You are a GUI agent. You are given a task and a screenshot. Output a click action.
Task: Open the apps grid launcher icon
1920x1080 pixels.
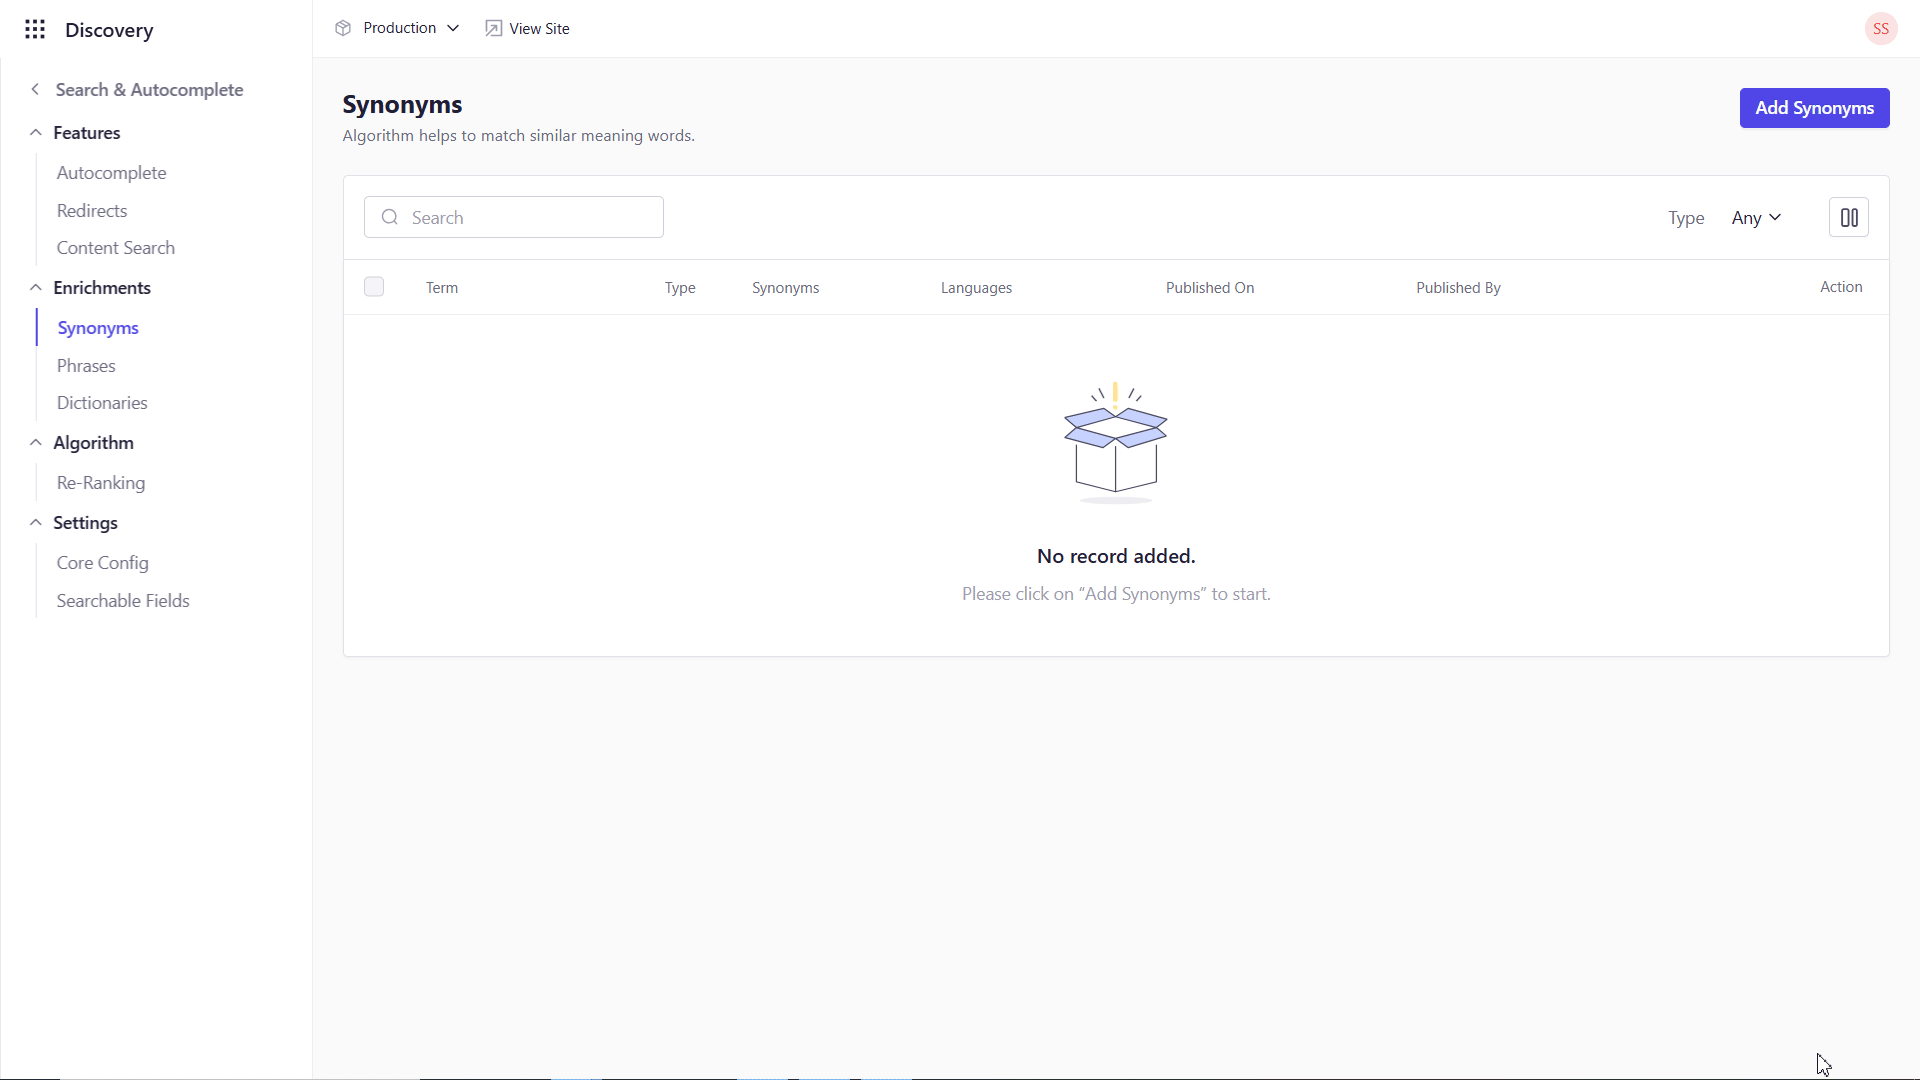[x=35, y=29]
